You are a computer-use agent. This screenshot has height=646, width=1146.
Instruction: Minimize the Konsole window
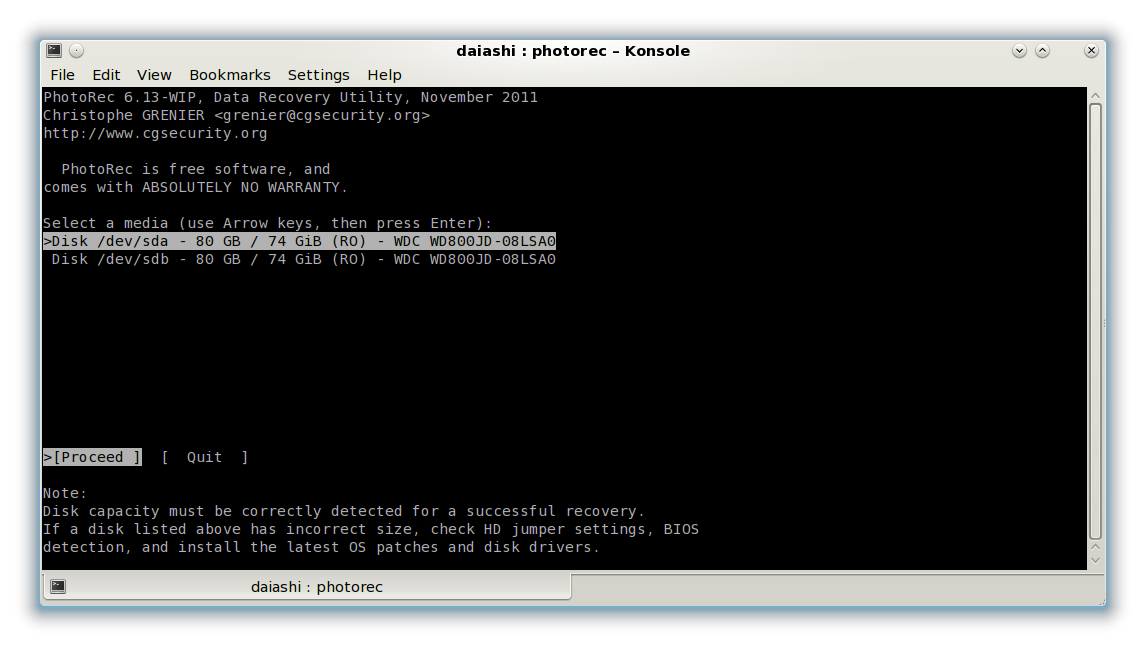click(1019, 50)
